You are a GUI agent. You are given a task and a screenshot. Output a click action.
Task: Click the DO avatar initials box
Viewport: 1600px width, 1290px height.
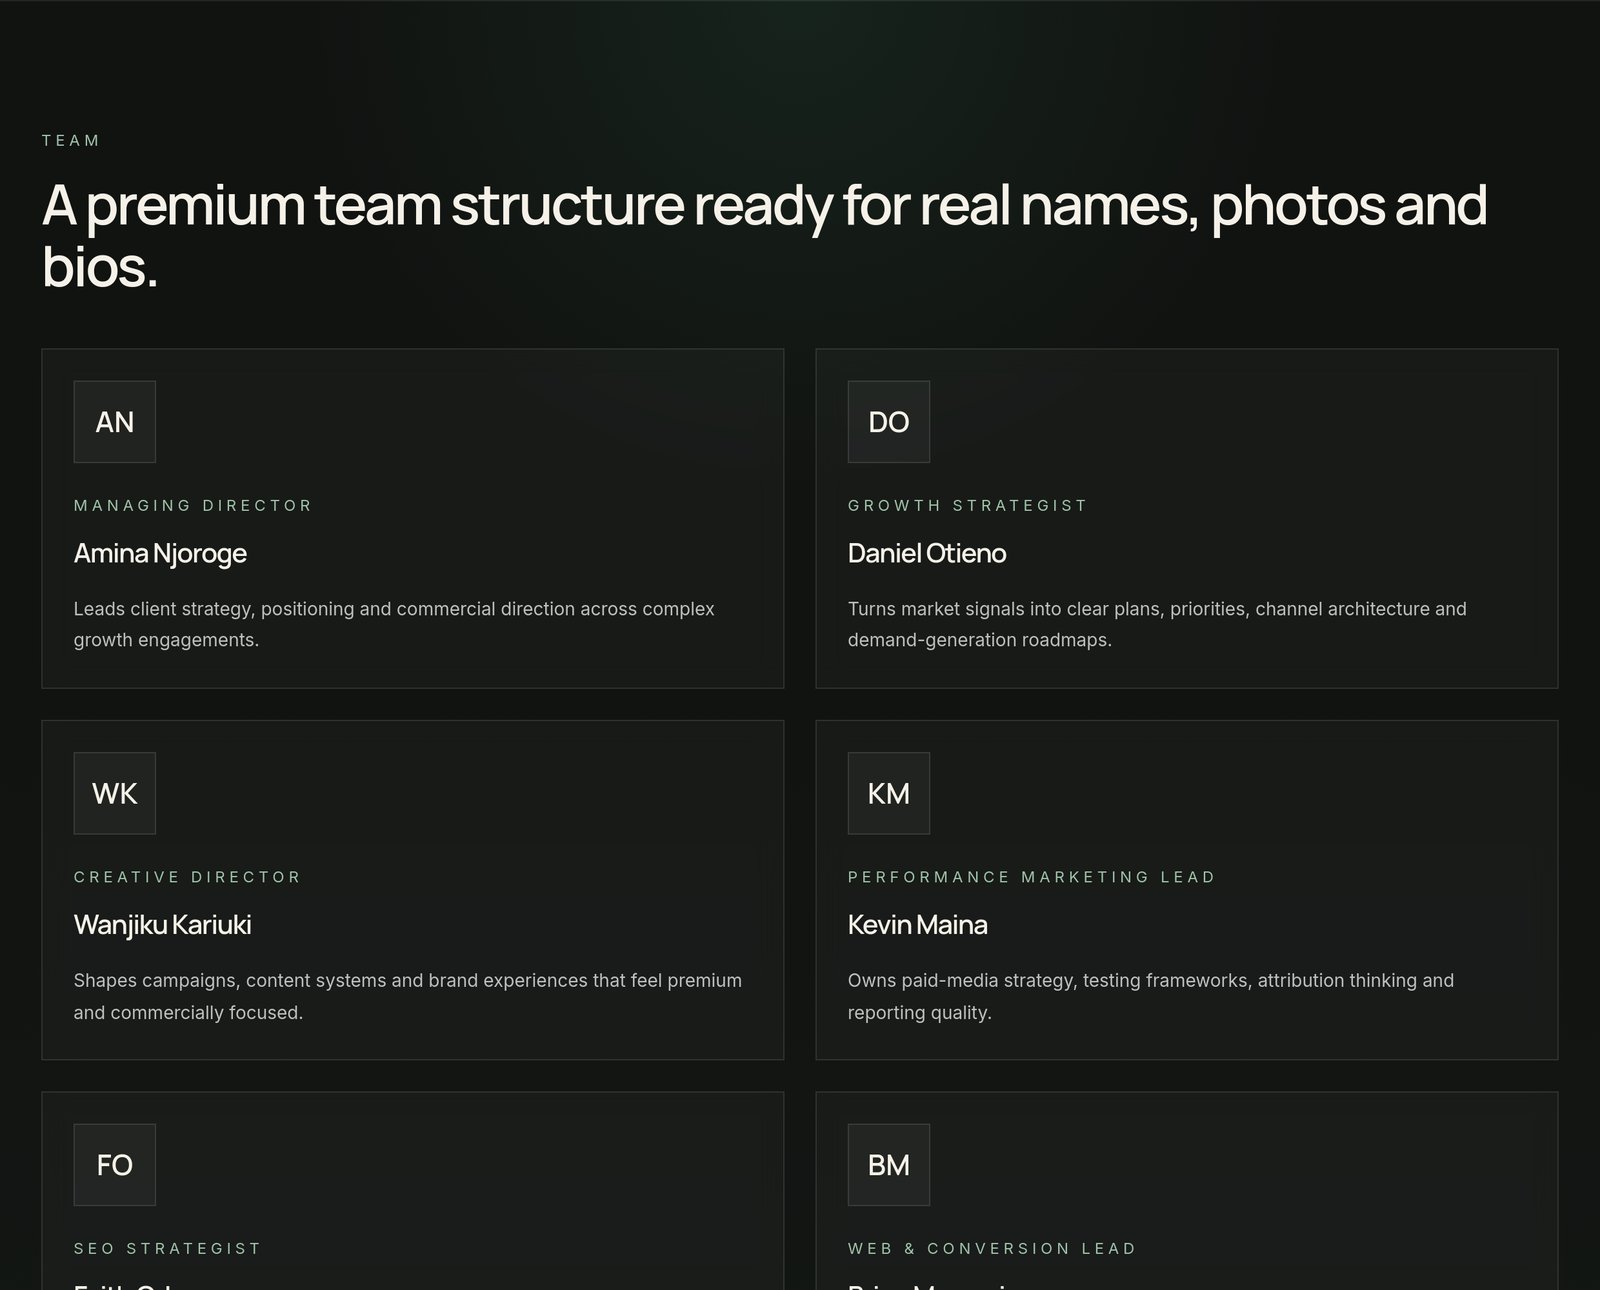point(888,421)
